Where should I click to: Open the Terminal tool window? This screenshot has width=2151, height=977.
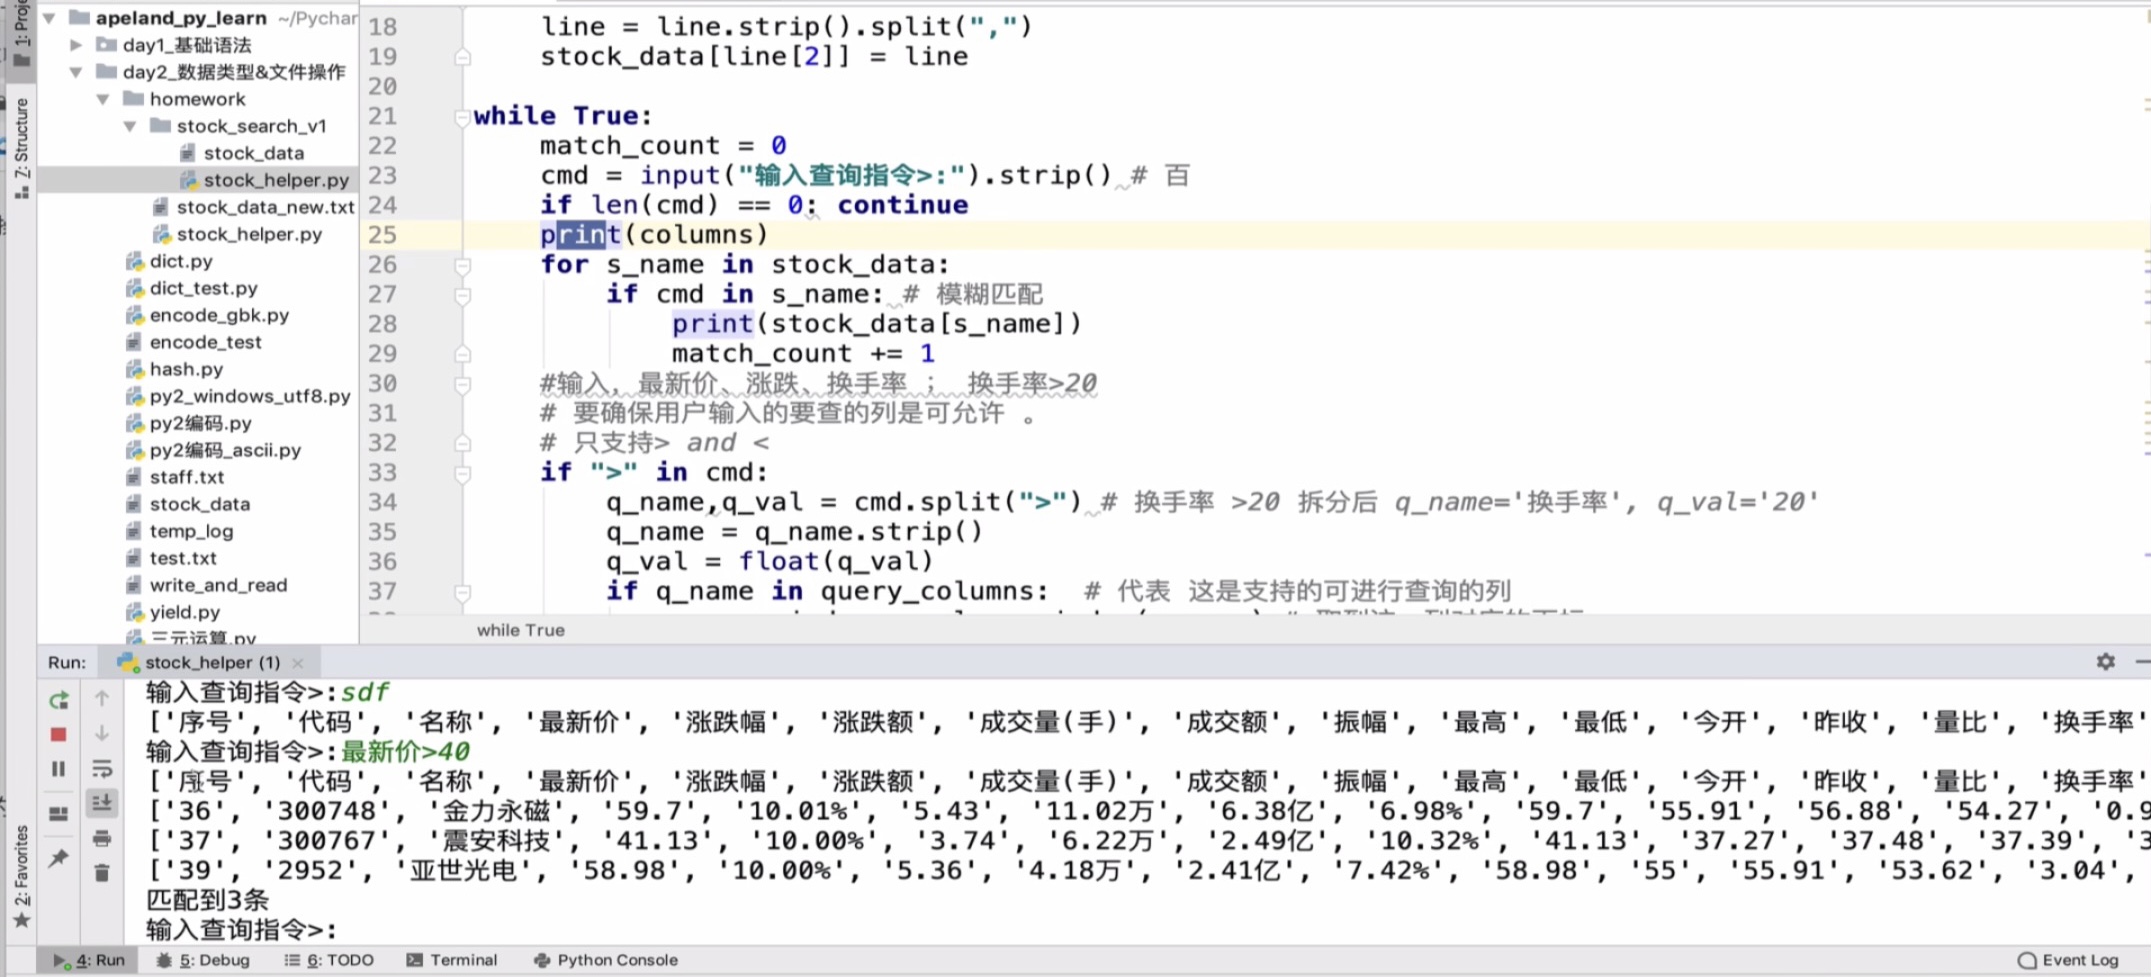[x=452, y=960]
